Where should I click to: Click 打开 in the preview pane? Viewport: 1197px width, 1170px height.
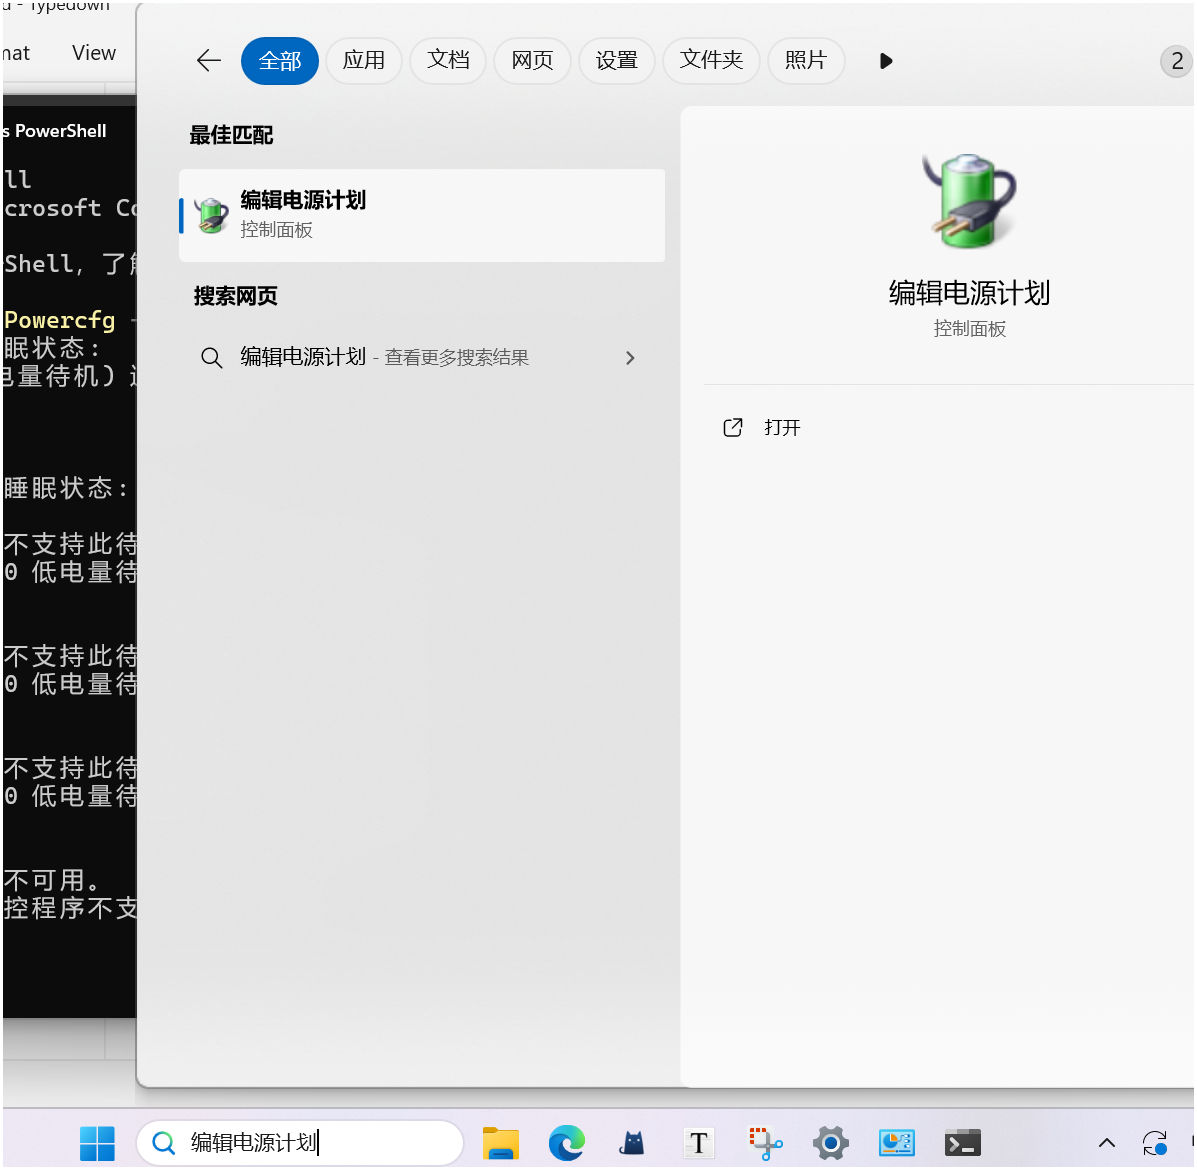(x=782, y=427)
